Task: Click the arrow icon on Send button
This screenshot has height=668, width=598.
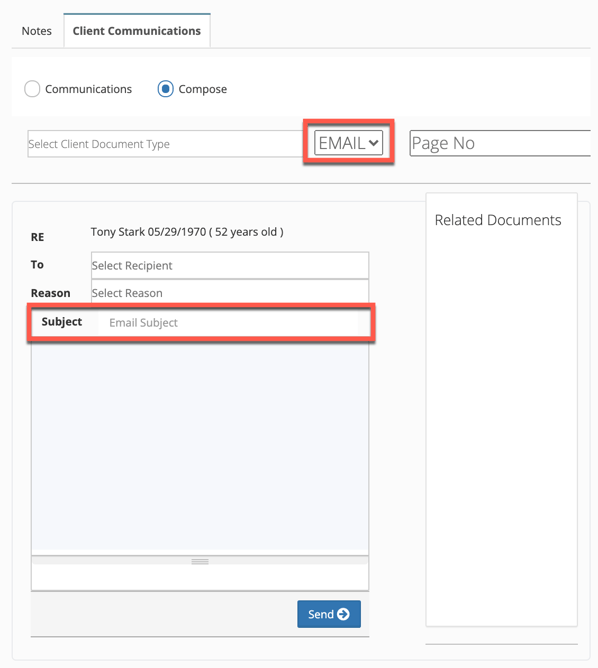Action: 343,614
